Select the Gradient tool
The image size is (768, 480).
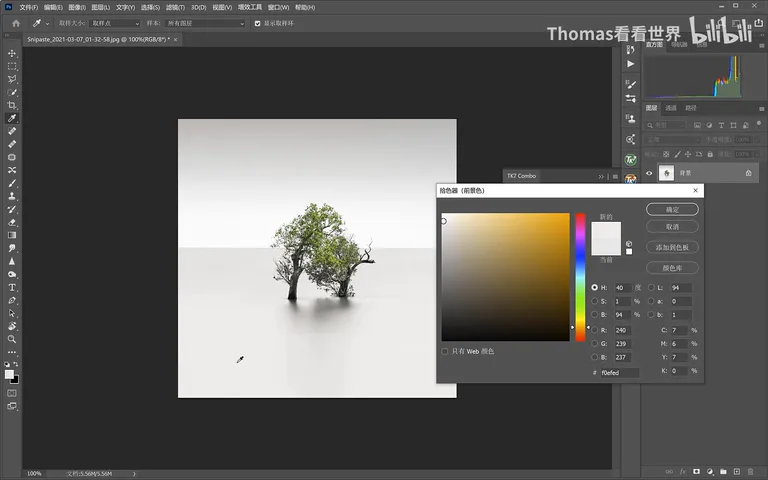click(12, 235)
